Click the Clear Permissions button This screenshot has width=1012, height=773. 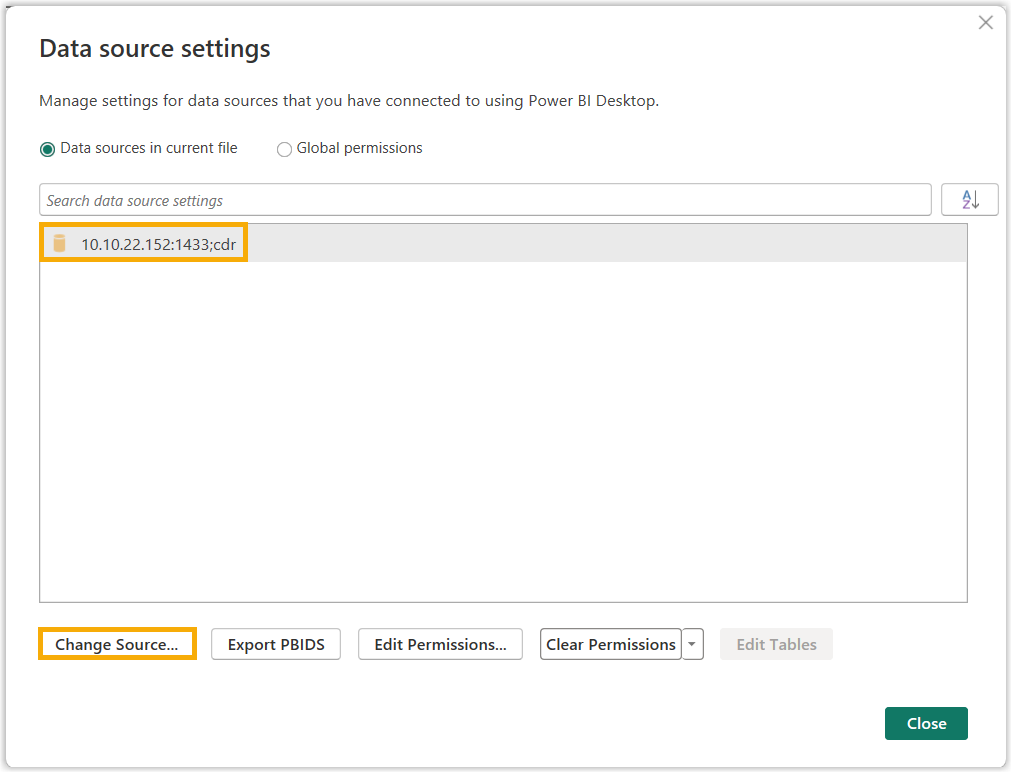coord(611,644)
